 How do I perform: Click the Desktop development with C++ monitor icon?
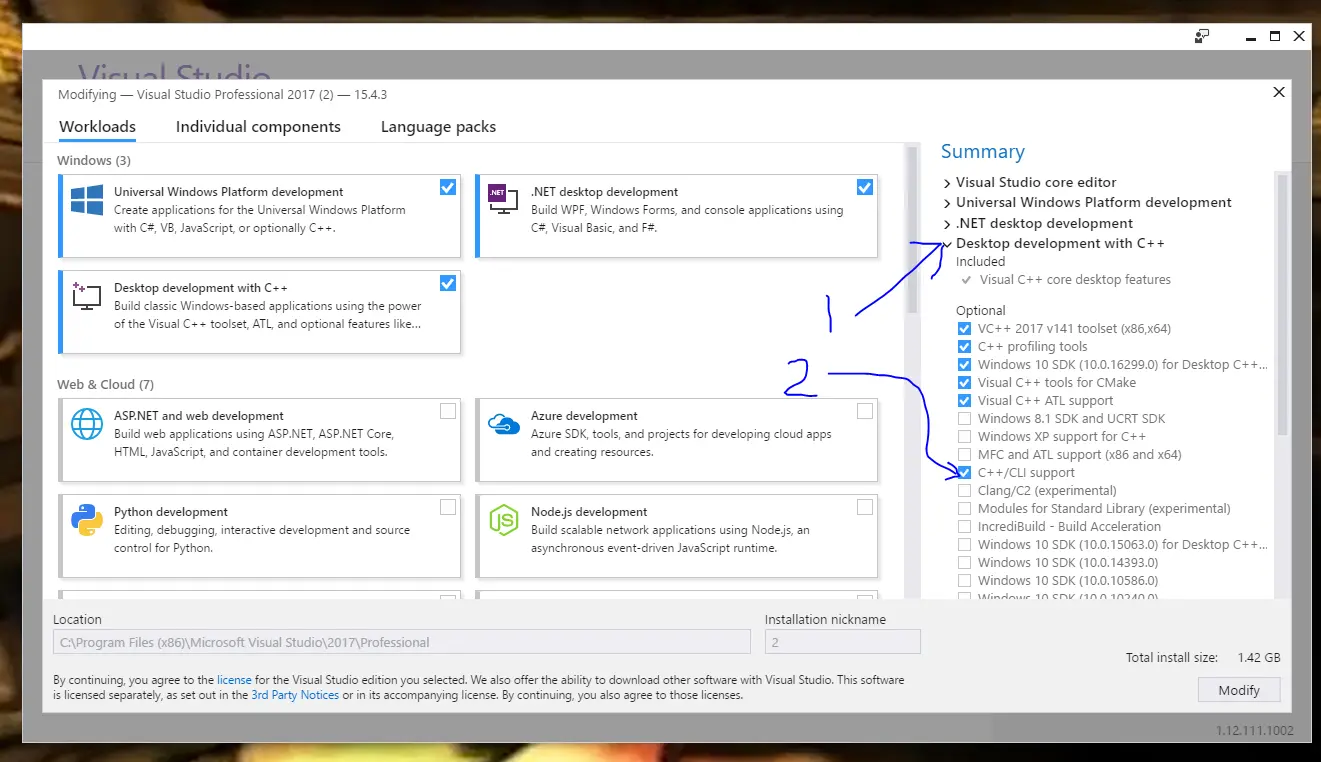tap(87, 295)
